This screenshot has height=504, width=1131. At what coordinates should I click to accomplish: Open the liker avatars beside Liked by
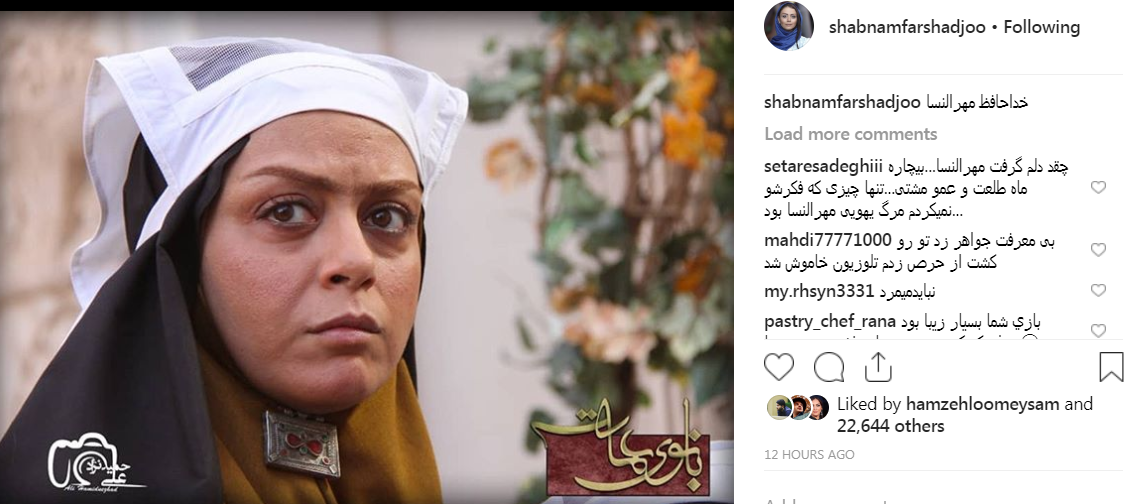(798, 407)
